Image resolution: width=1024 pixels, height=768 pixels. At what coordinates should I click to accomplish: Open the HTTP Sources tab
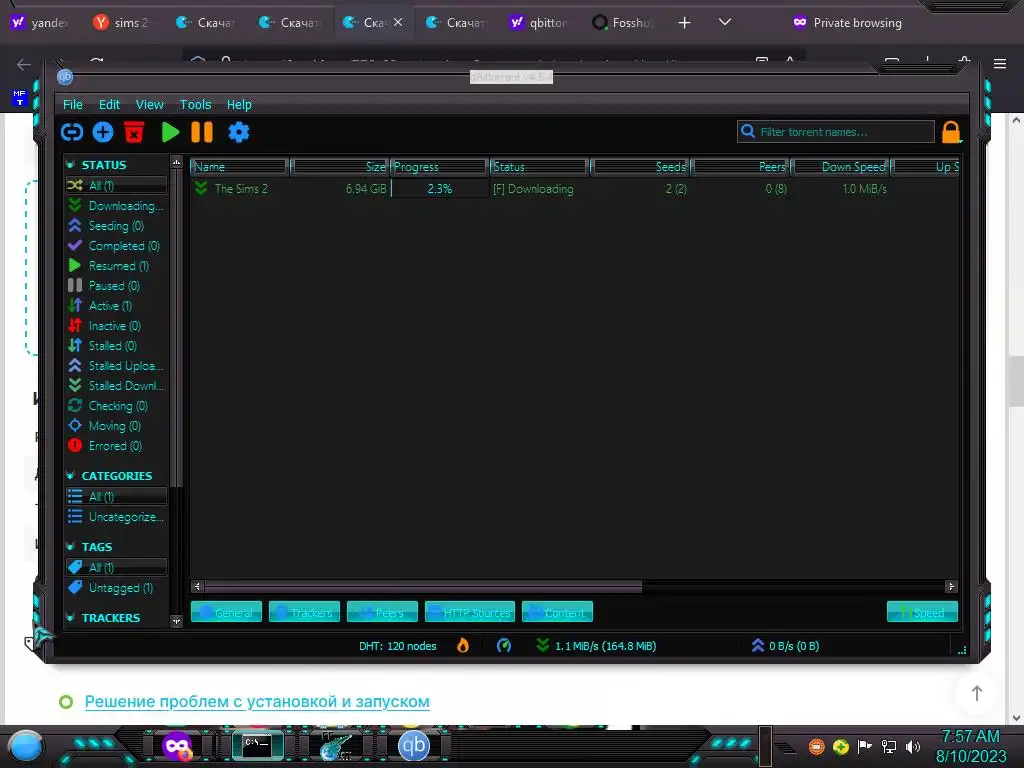[470, 612]
